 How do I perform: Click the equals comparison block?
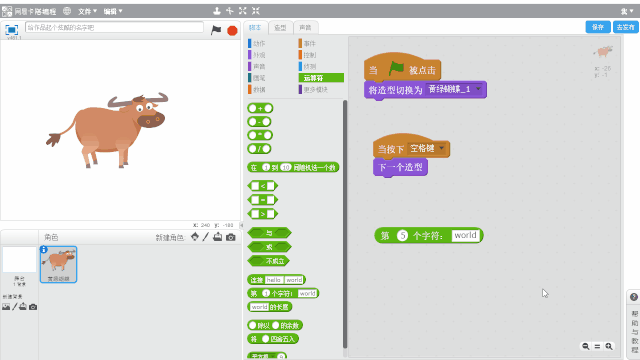(x=262, y=200)
